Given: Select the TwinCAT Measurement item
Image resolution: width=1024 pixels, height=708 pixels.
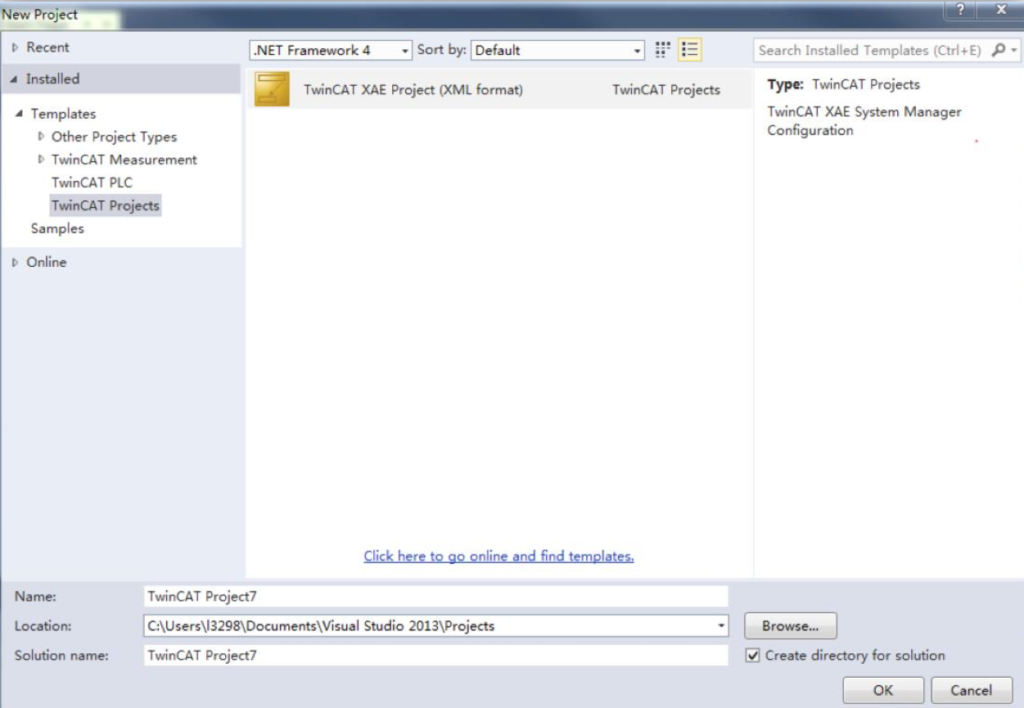Looking at the screenshot, I should (124, 160).
